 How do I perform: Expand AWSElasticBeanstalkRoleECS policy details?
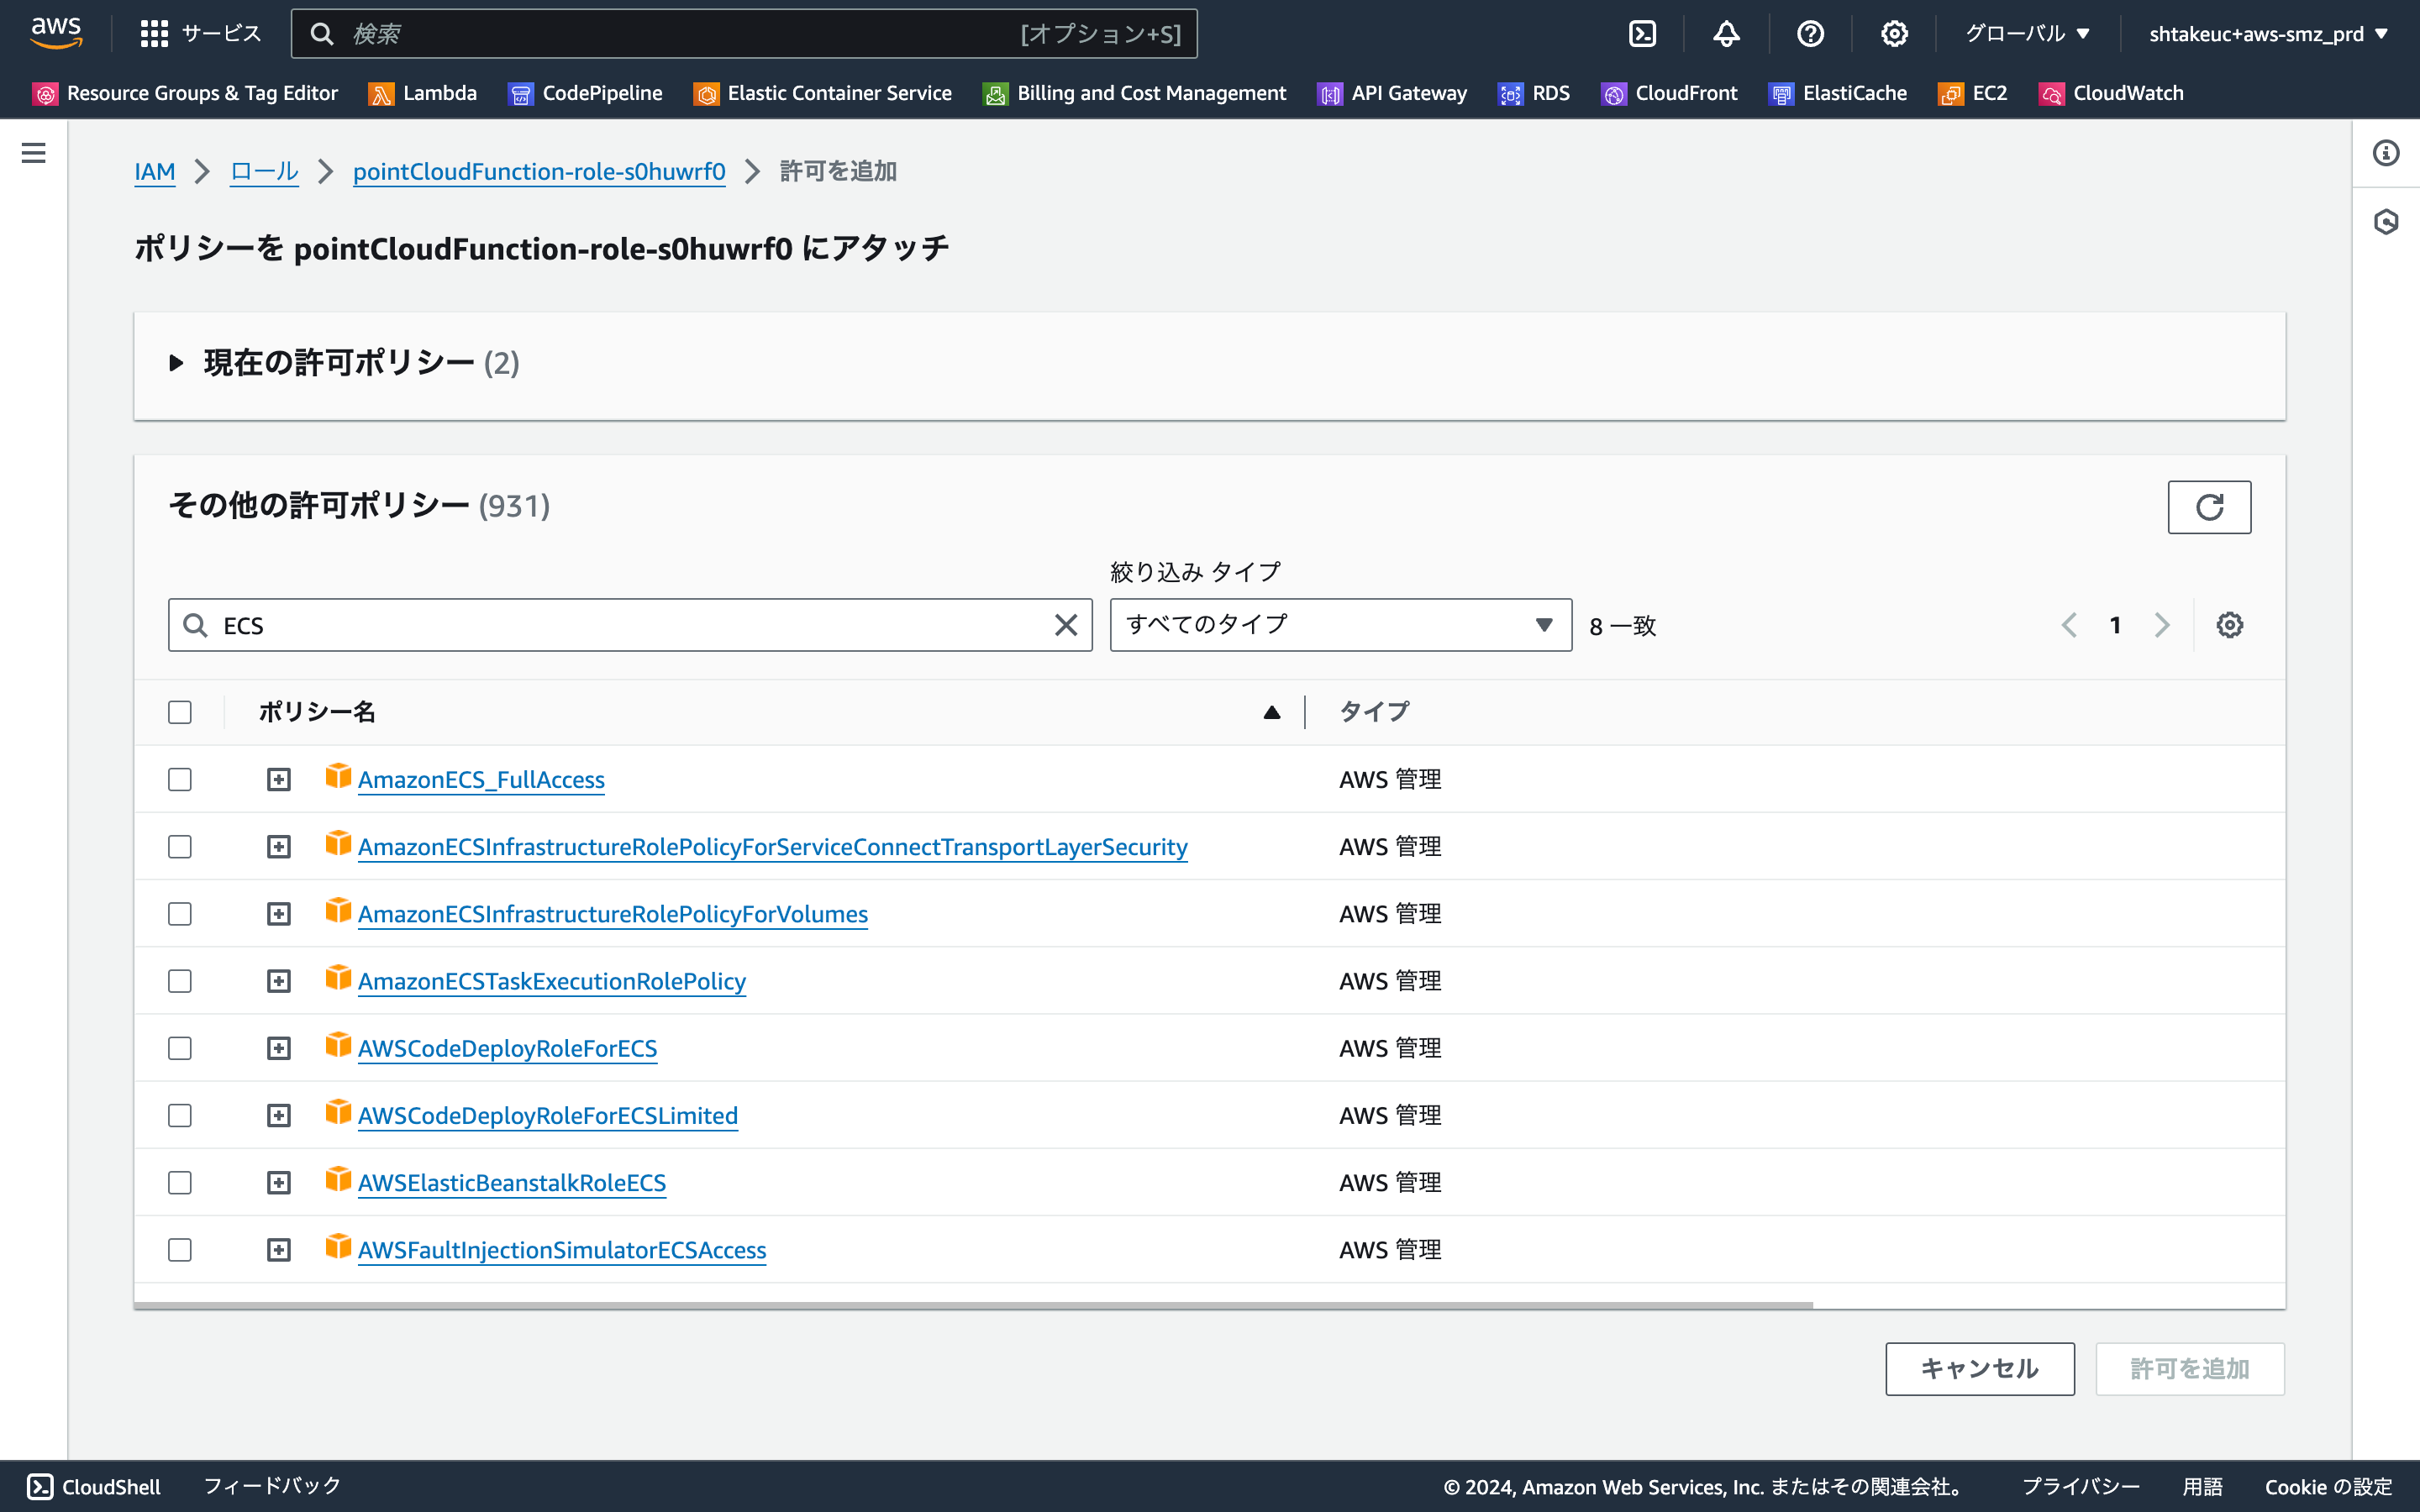point(278,1183)
